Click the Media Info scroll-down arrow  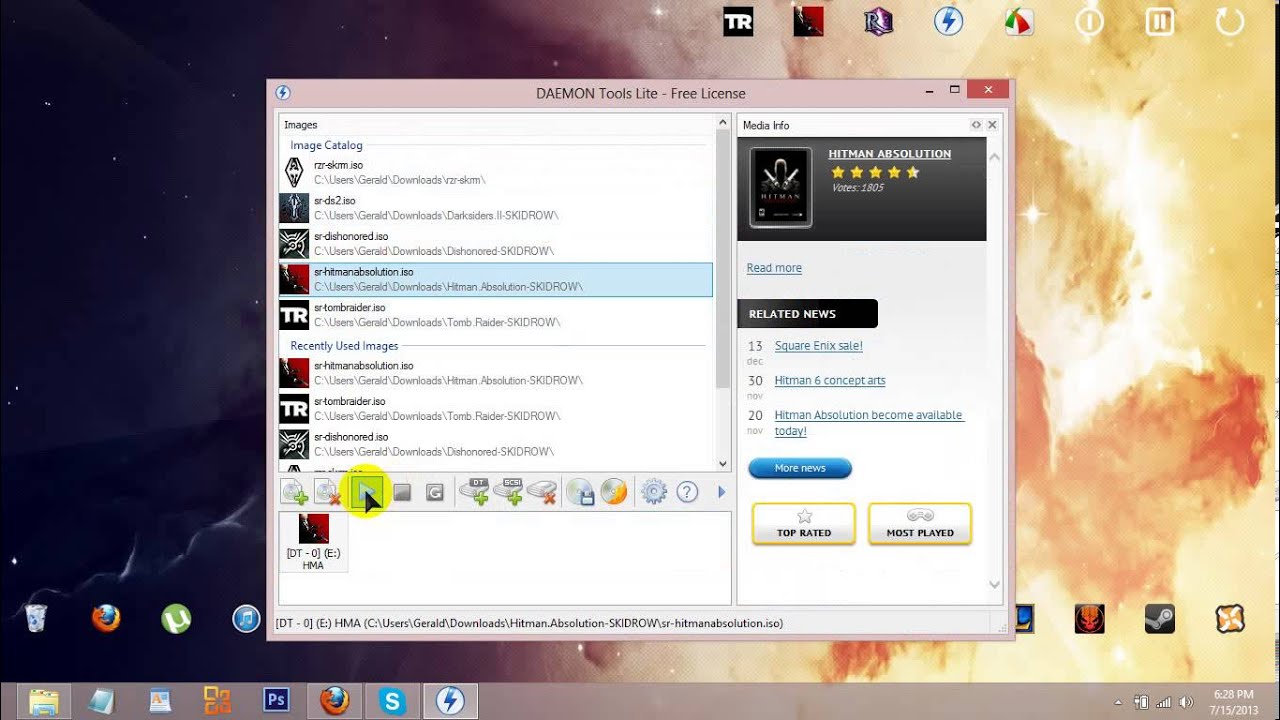[x=994, y=584]
